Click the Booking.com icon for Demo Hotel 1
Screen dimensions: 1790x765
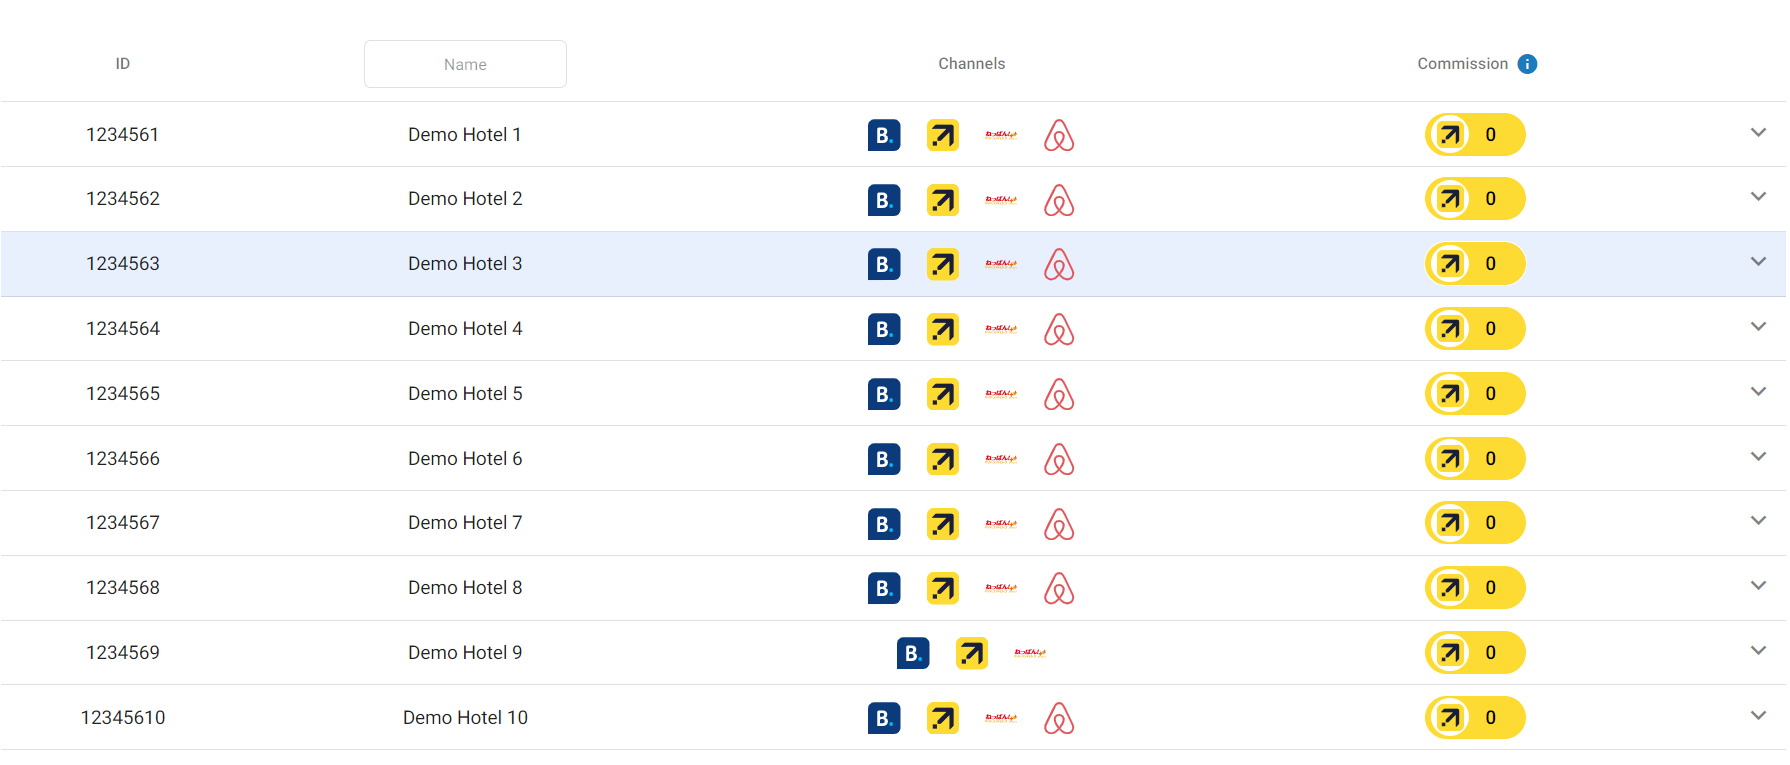tap(883, 135)
